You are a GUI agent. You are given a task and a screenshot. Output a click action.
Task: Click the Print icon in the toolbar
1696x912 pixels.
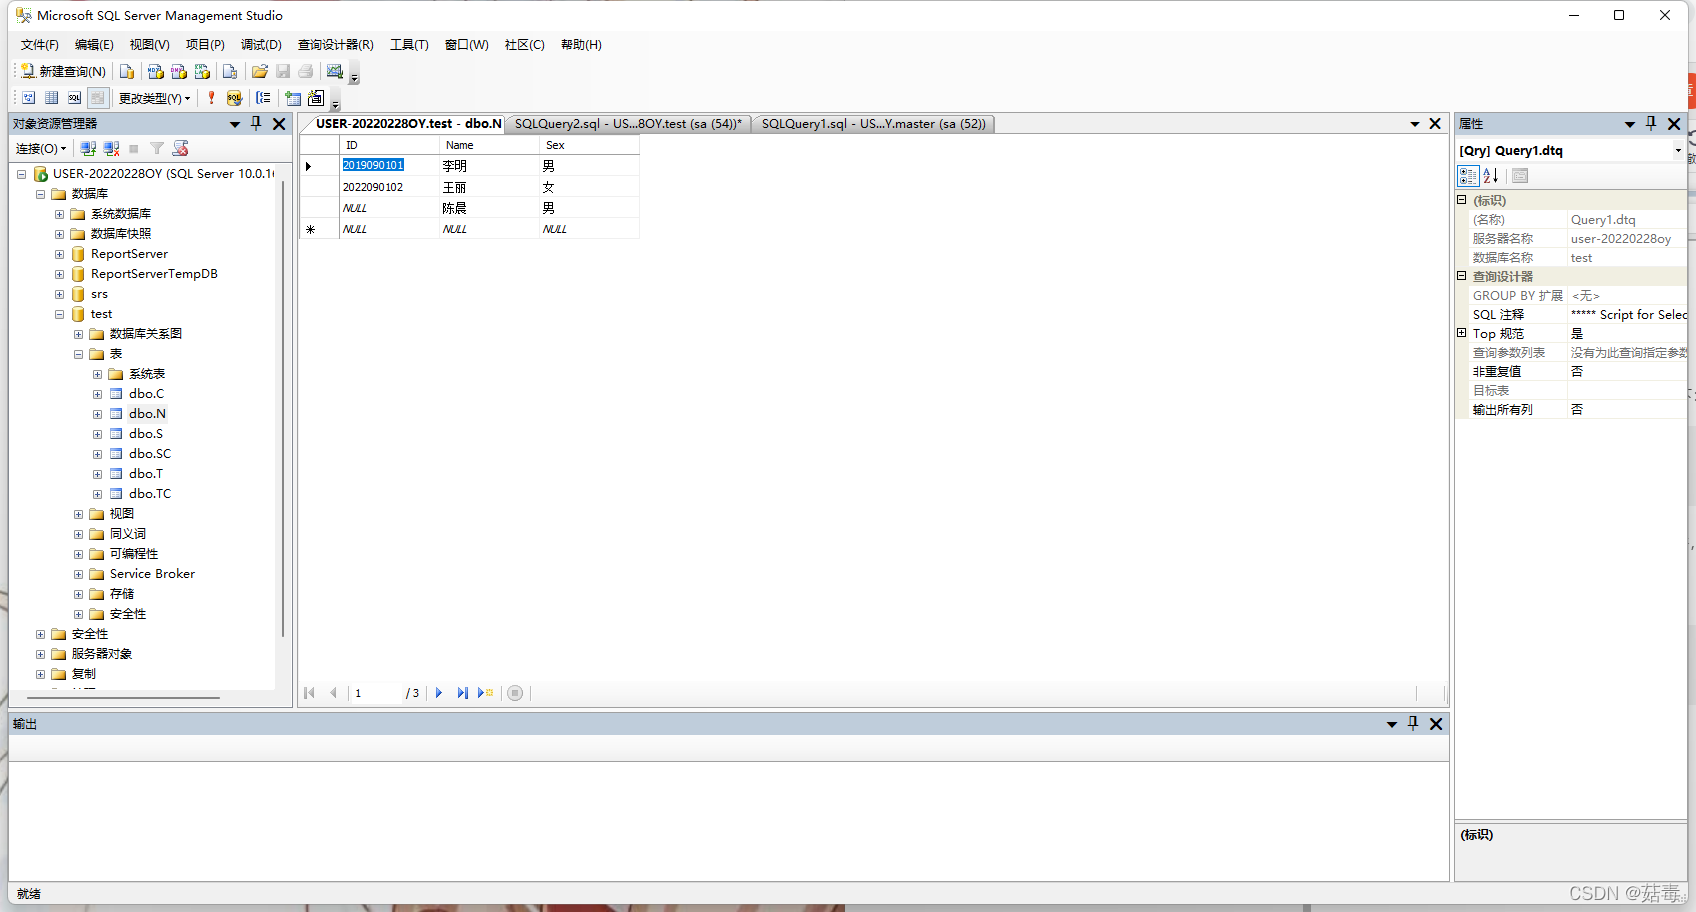(x=306, y=71)
